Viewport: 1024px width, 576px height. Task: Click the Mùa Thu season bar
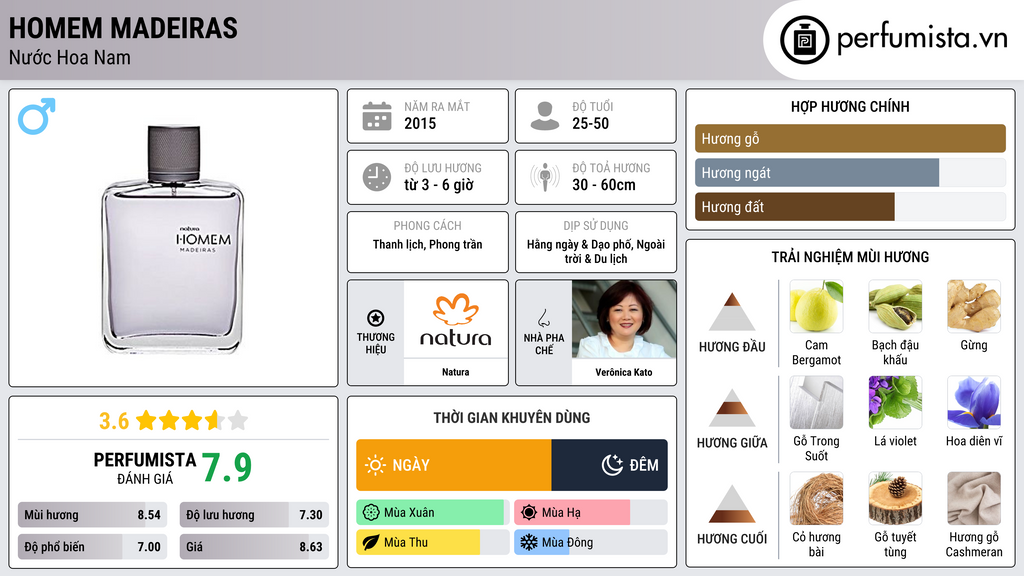433,542
